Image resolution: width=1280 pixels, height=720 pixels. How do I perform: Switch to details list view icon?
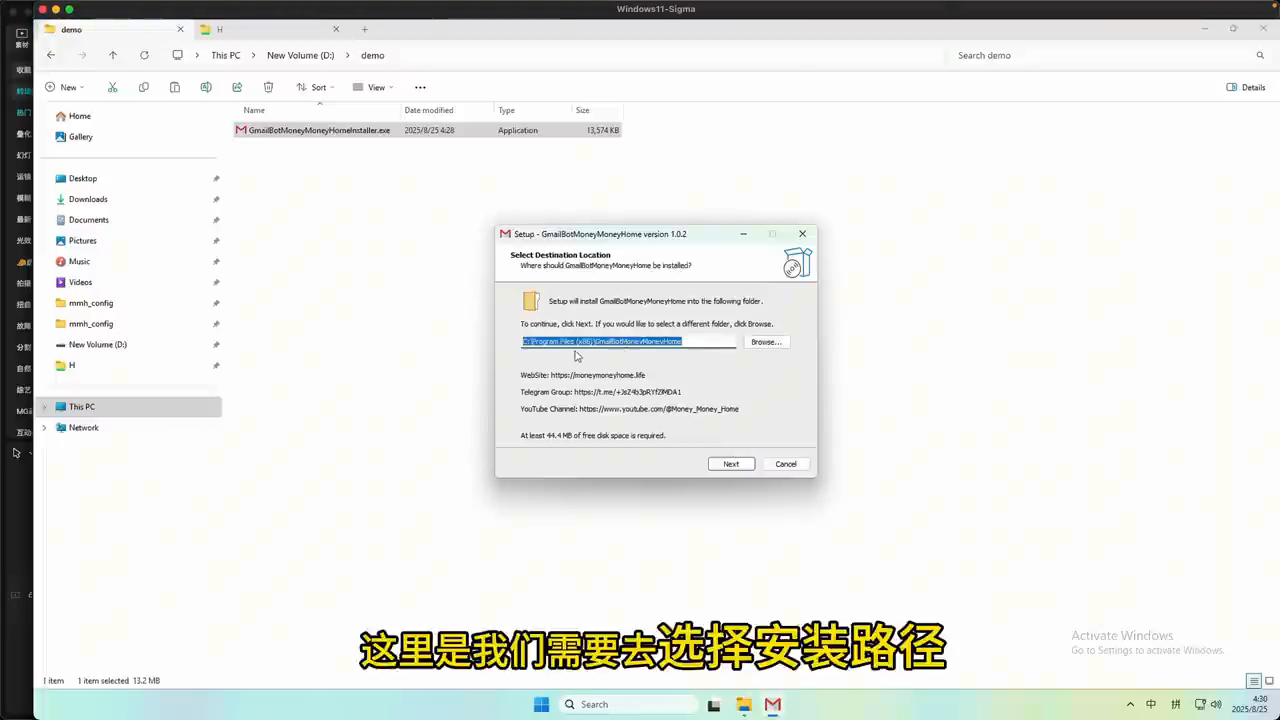[x=1253, y=681]
